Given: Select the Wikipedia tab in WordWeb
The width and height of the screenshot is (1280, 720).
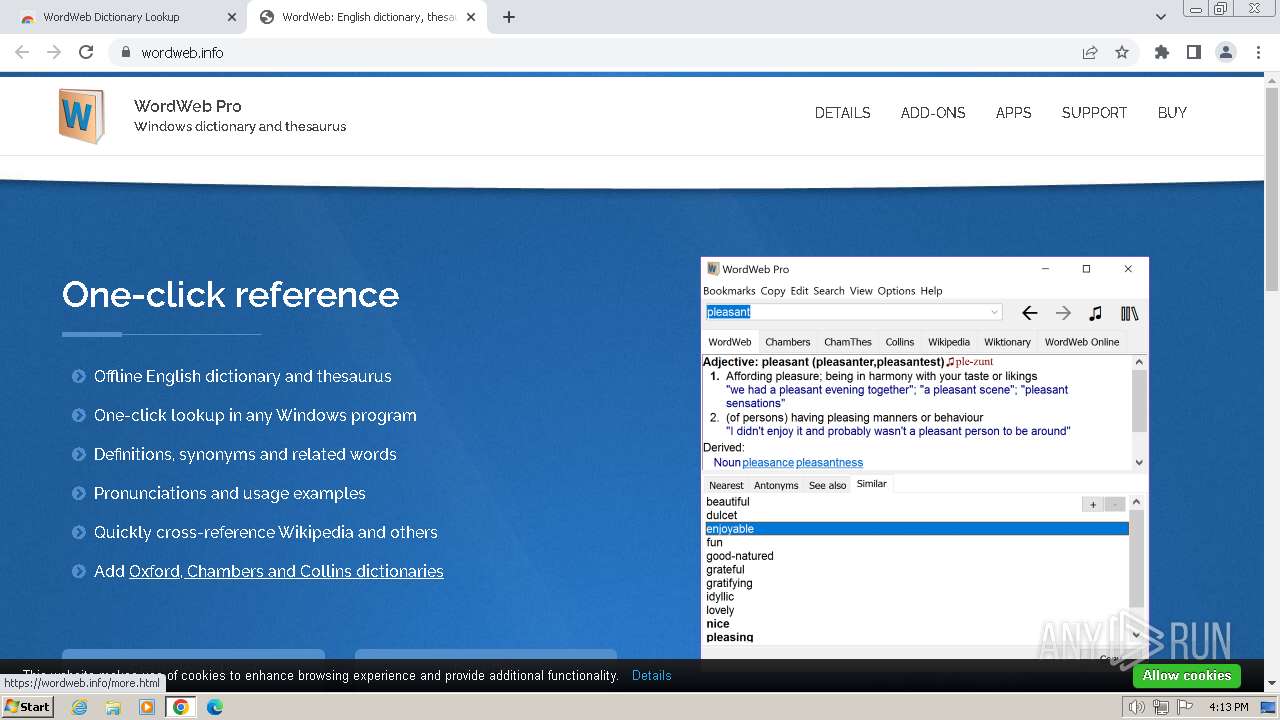Looking at the screenshot, I should coord(948,342).
